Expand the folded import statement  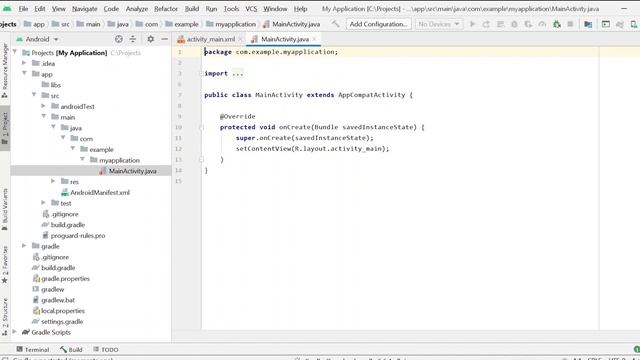(237, 73)
